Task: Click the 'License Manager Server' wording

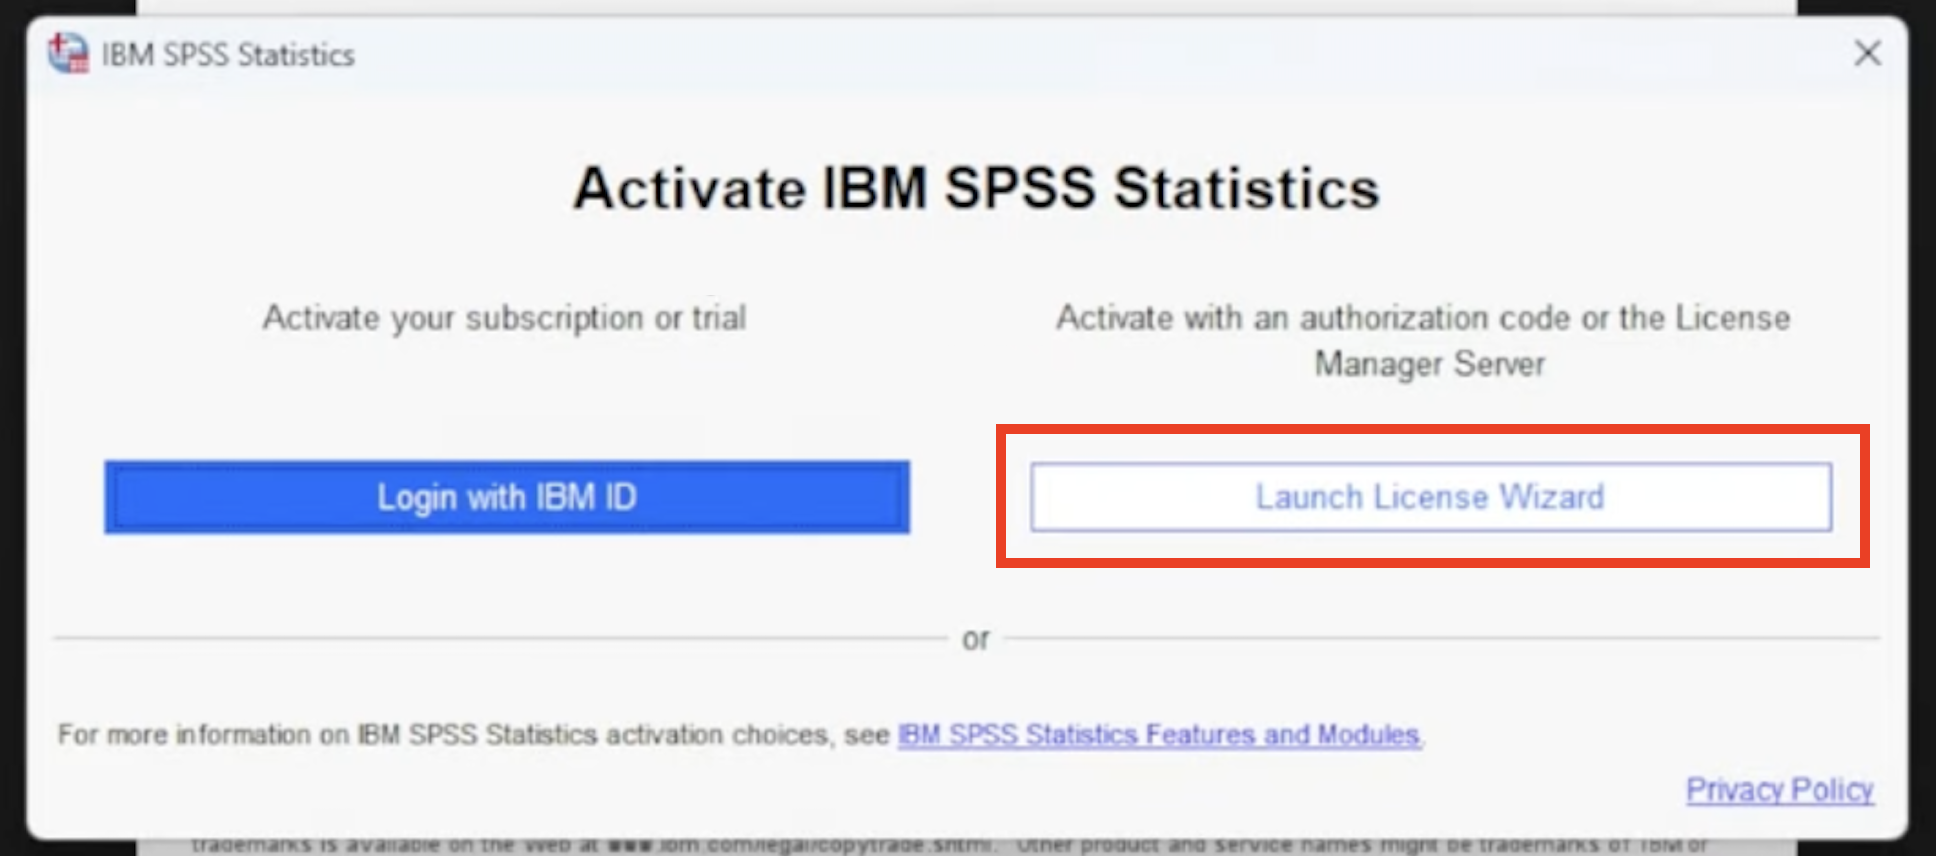Action: point(1430,364)
